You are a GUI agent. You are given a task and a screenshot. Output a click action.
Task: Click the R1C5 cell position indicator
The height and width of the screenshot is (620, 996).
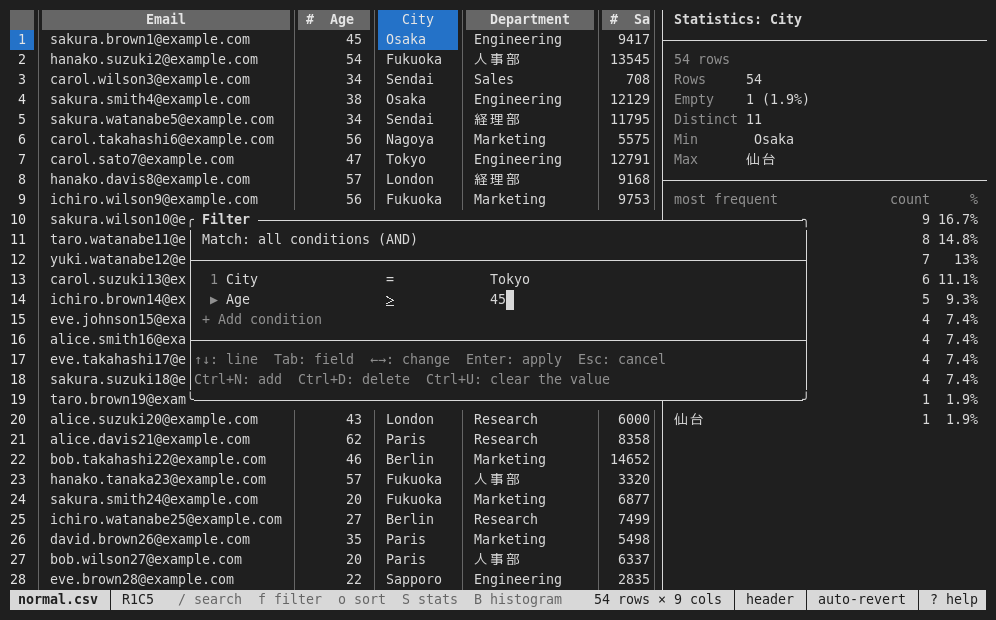pyautogui.click(x=138, y=599)
